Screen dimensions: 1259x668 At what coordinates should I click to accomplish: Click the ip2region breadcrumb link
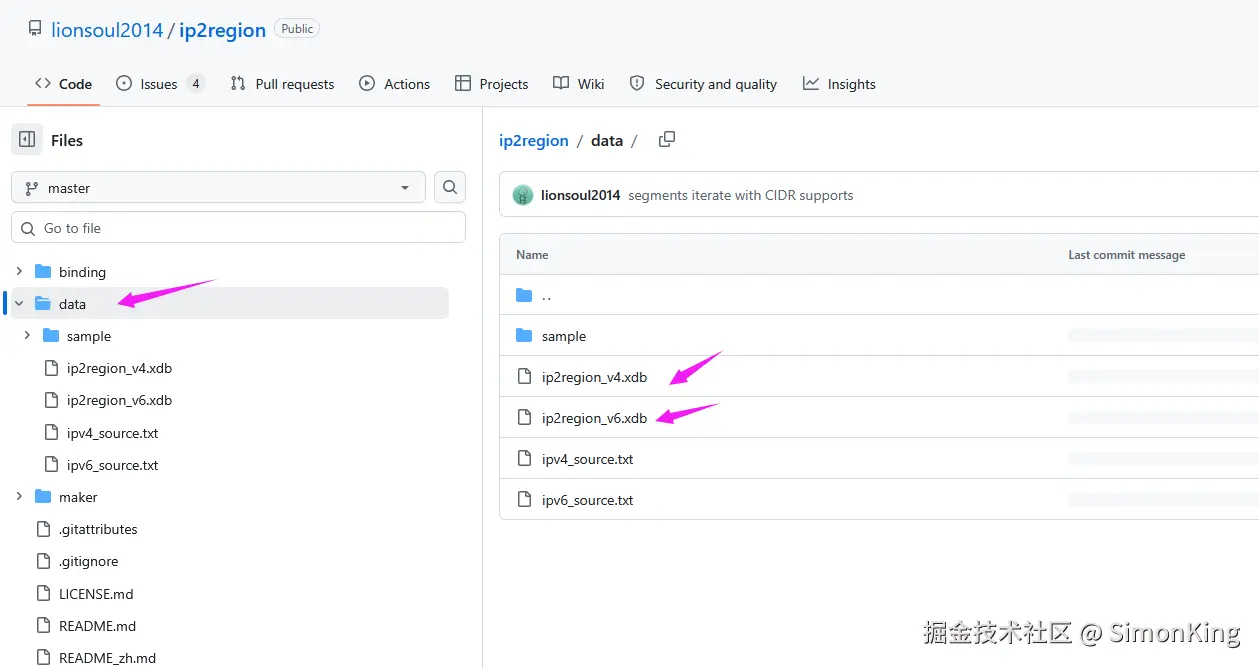(534, 141)
